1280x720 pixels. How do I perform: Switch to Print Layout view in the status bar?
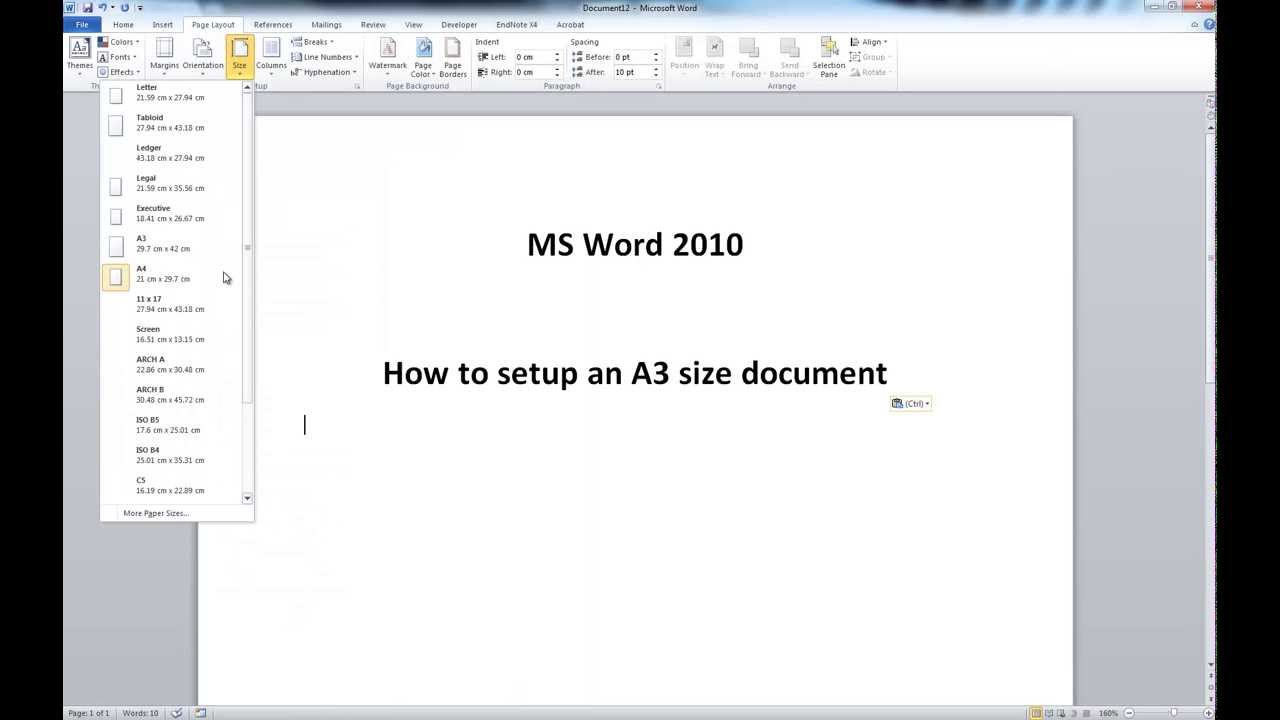[x=1035, y=713]
